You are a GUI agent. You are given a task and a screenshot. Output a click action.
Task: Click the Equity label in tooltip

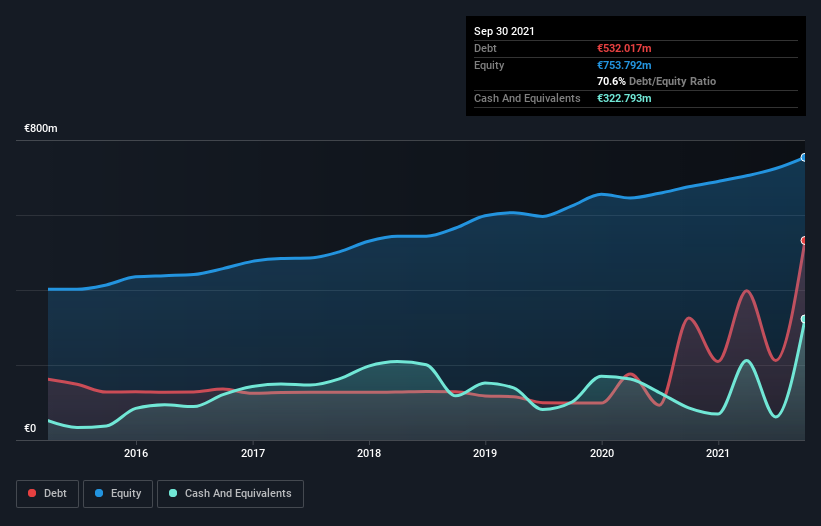489,65
